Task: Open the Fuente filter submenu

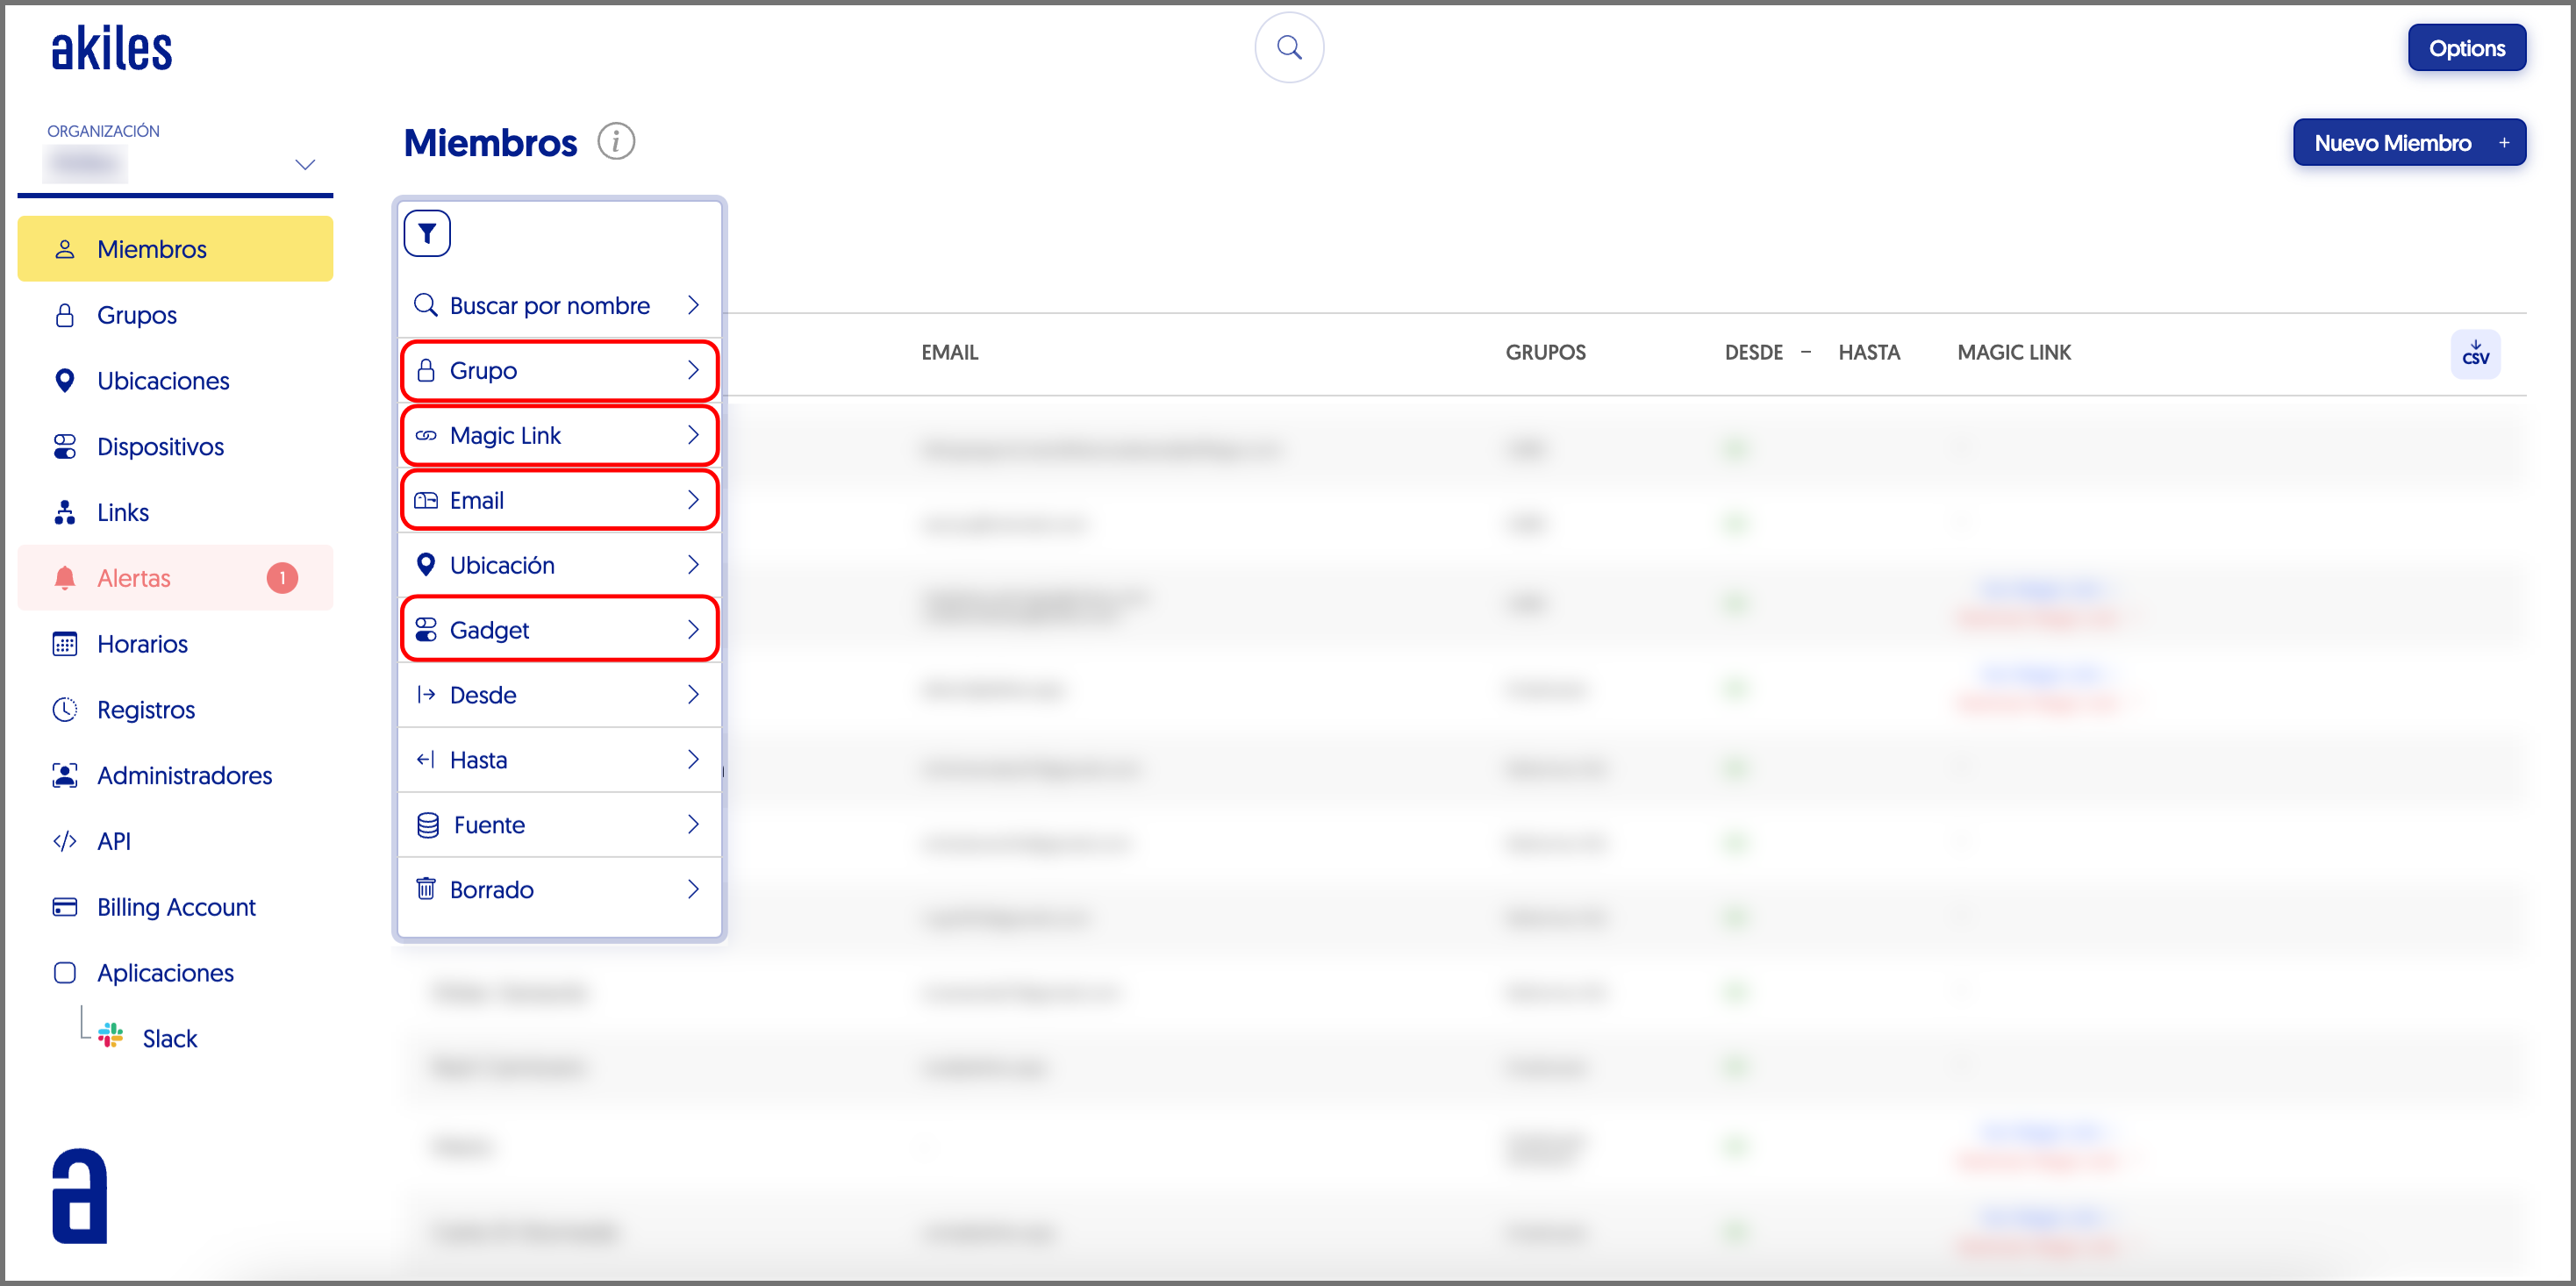Action: (559, 824)
